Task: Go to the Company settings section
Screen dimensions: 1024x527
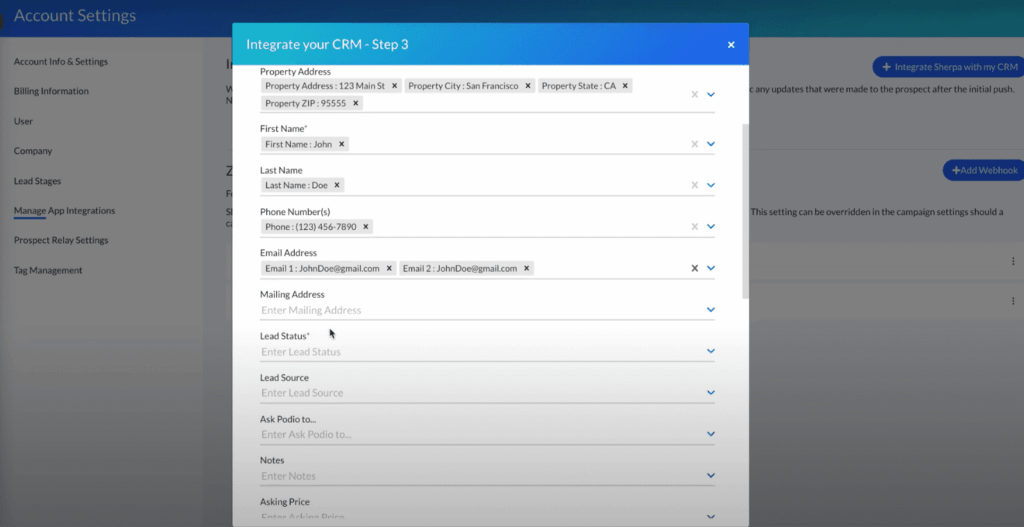Action: click(x=33, y=151)
